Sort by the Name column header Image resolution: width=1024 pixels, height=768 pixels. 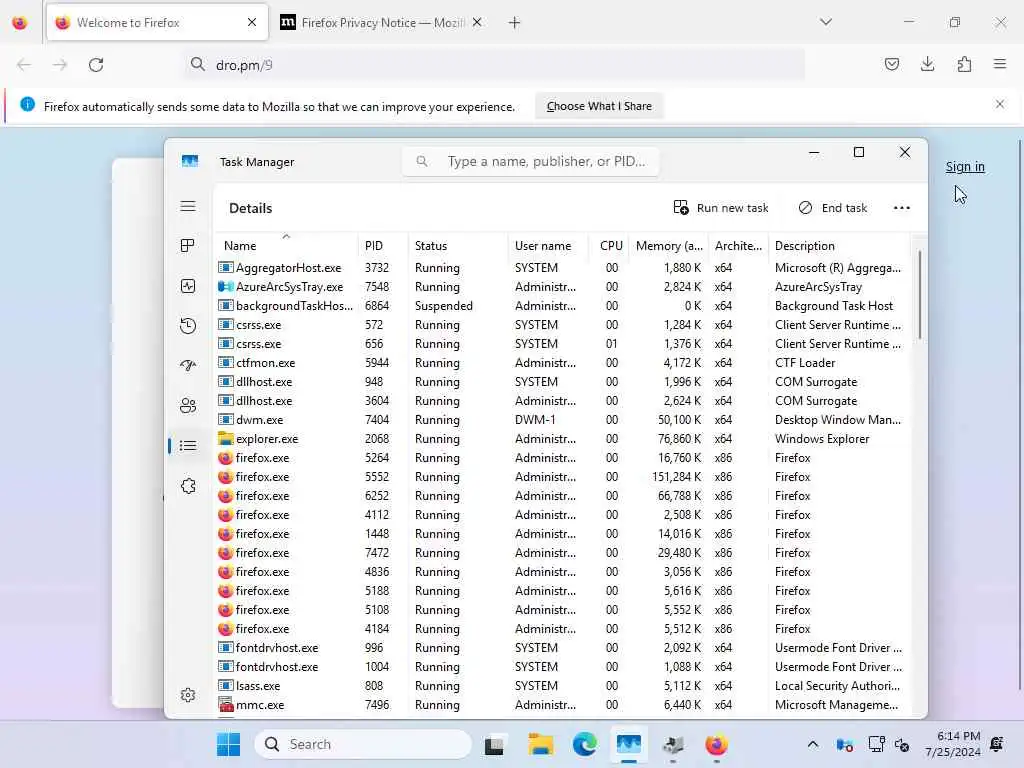285,246
